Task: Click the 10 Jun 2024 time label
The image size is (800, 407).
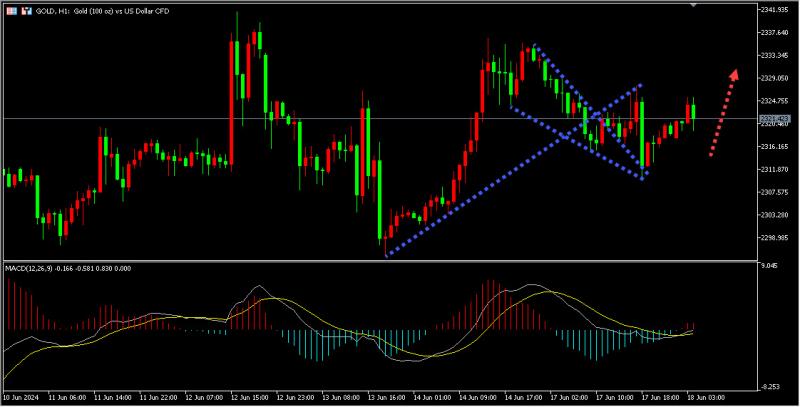Action: point(19,397)
